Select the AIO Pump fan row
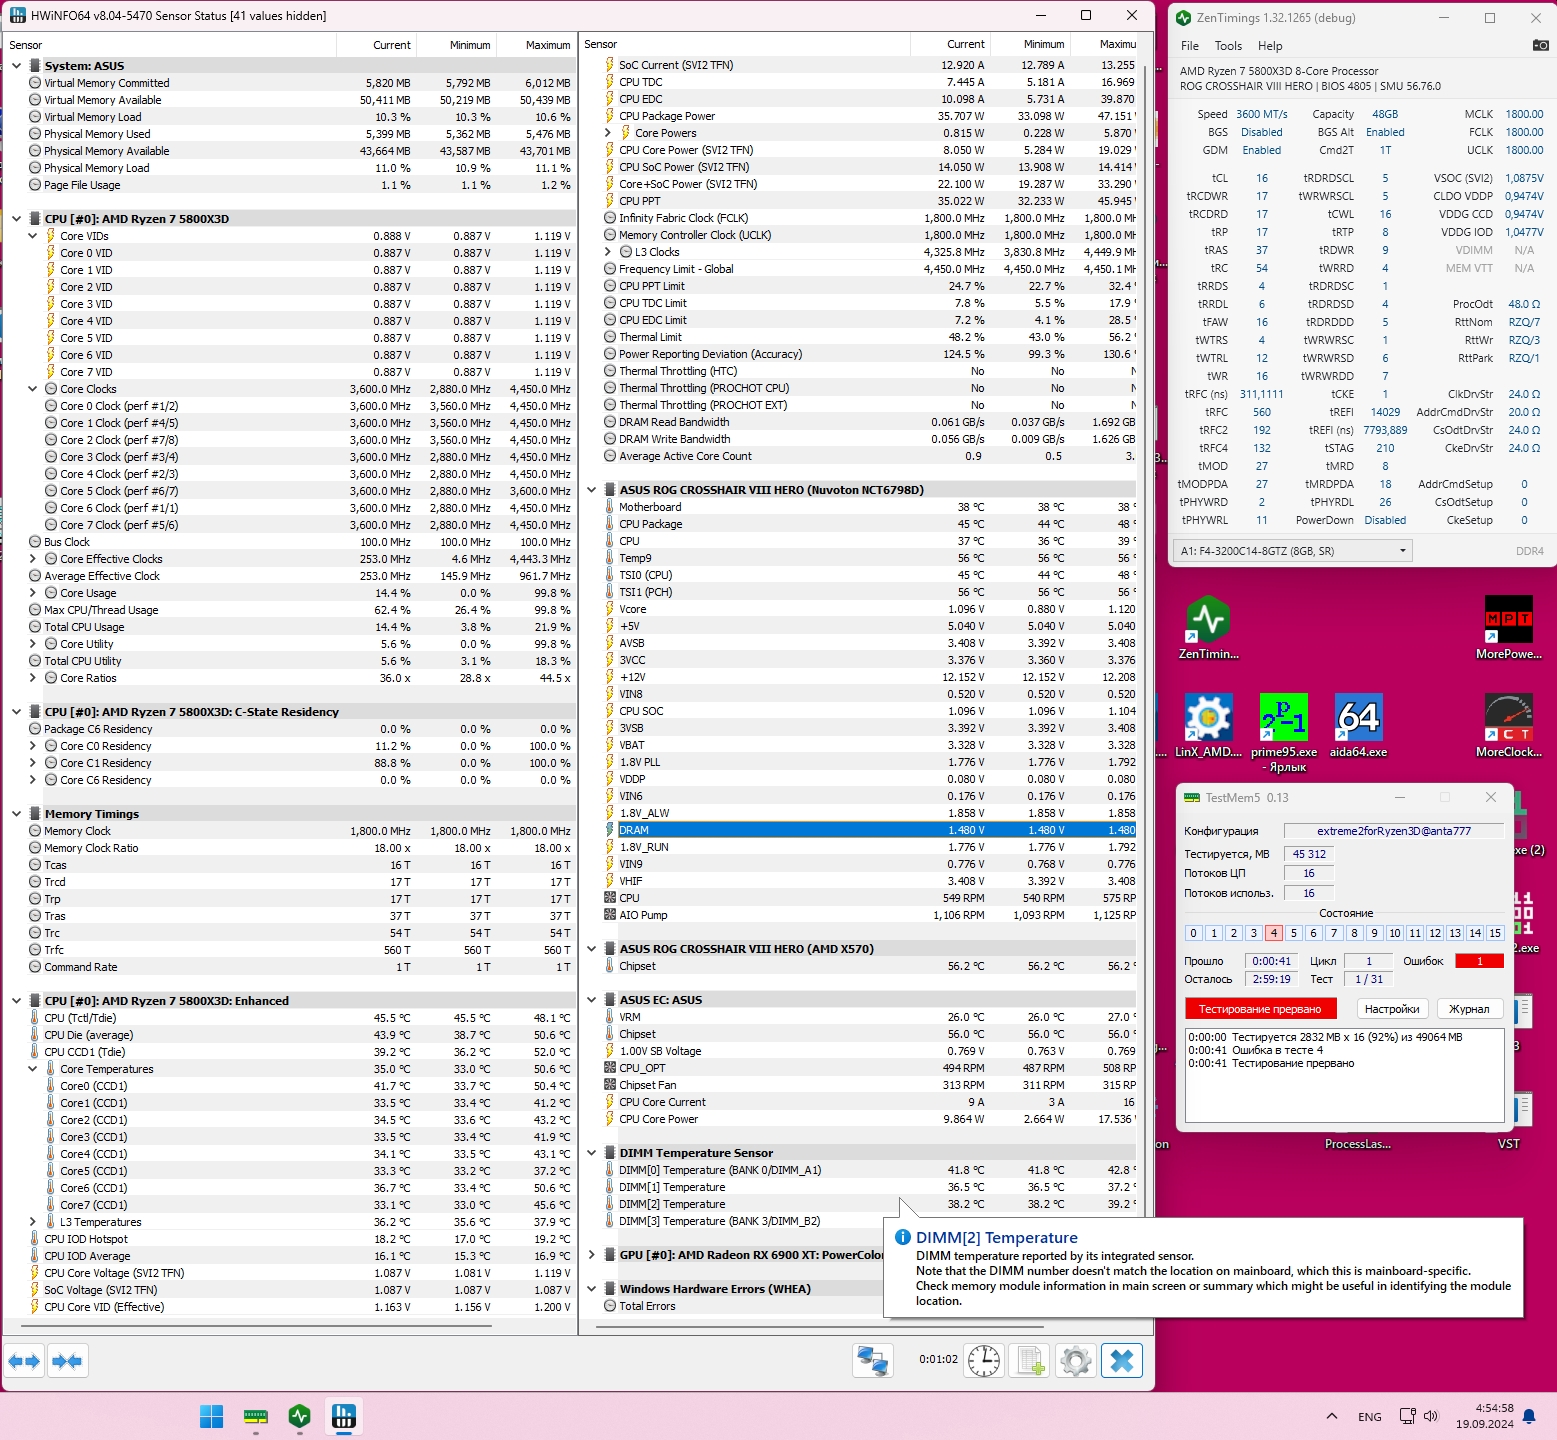Image resolution: width=1557 pixels, height=1440 pixels. tap(869, 915)
